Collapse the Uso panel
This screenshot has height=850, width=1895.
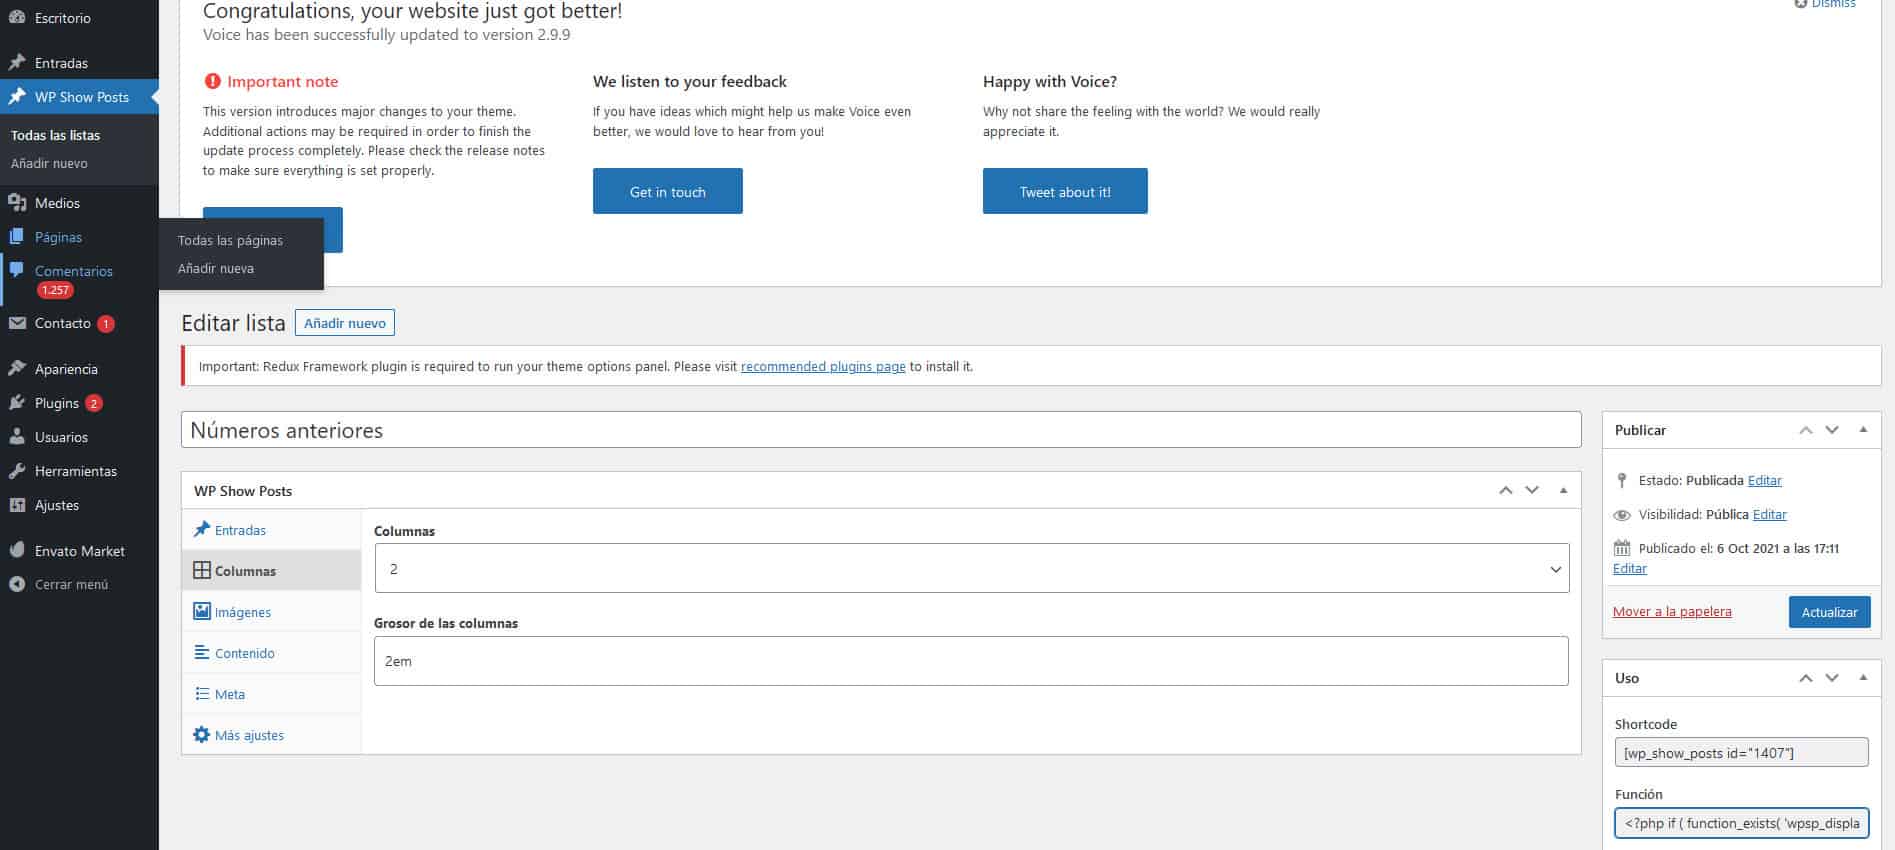(x=1863, y=678)
